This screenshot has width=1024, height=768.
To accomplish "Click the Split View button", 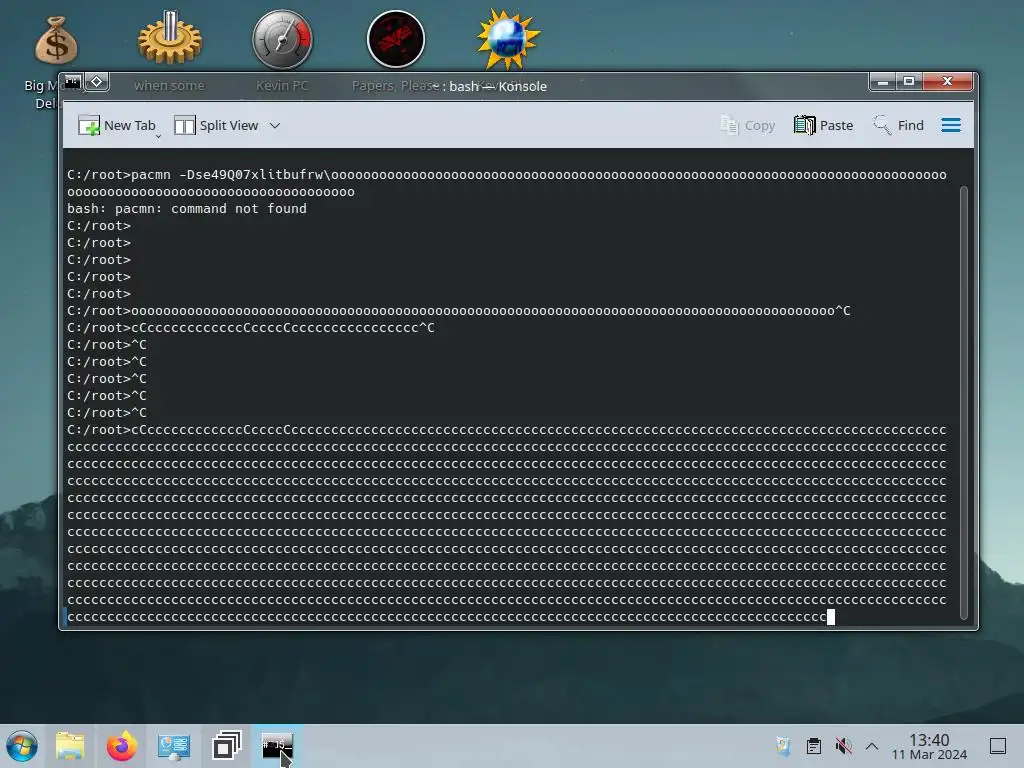I will (216, 125).
